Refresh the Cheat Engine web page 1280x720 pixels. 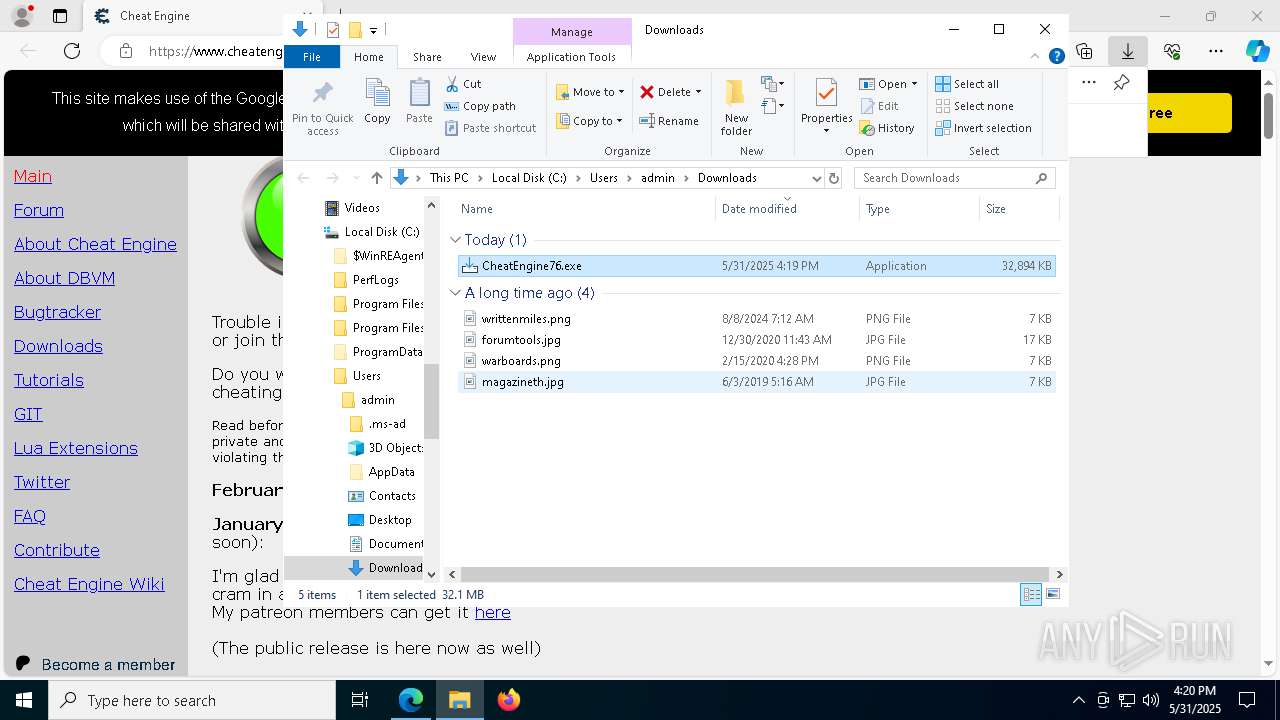[72, 51]
